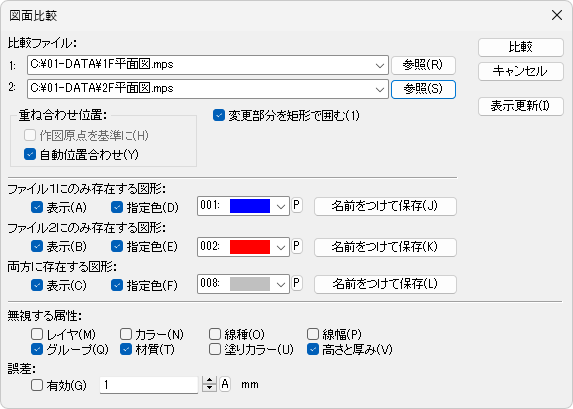Click the P palette button beside color 002

pyautogui.click(x=297, y=246)
